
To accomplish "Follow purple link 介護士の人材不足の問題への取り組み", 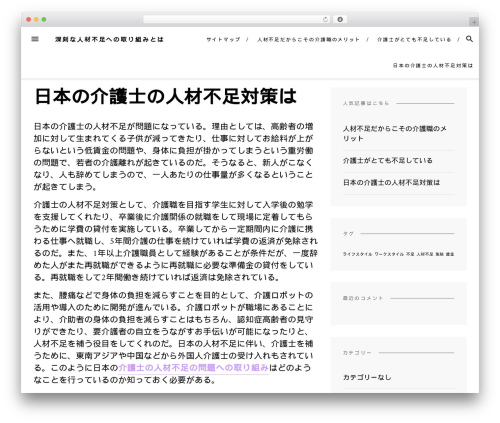I will (x=194, y=368).
